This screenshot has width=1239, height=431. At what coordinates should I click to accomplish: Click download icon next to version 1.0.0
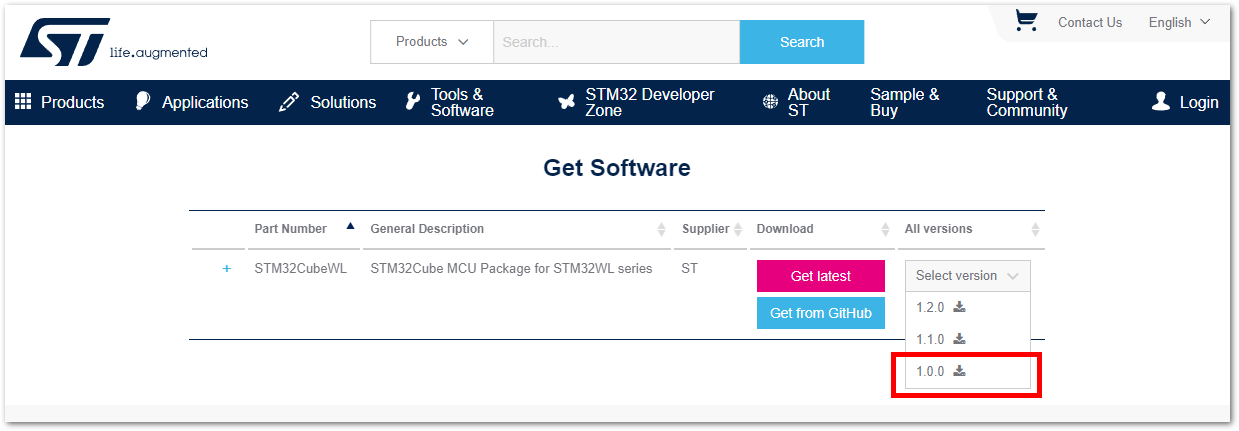pyautogui.click(x=959, y=371)
